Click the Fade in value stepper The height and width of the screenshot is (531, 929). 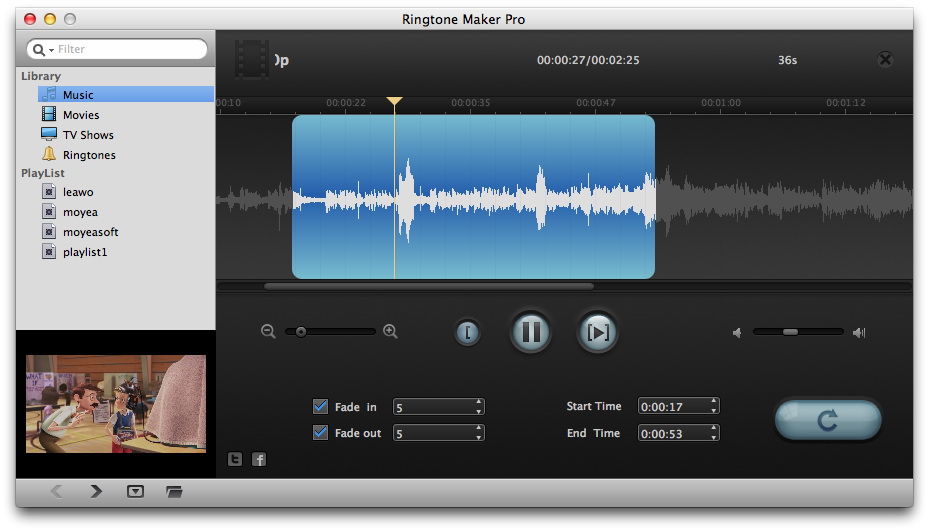click(479, 407)
